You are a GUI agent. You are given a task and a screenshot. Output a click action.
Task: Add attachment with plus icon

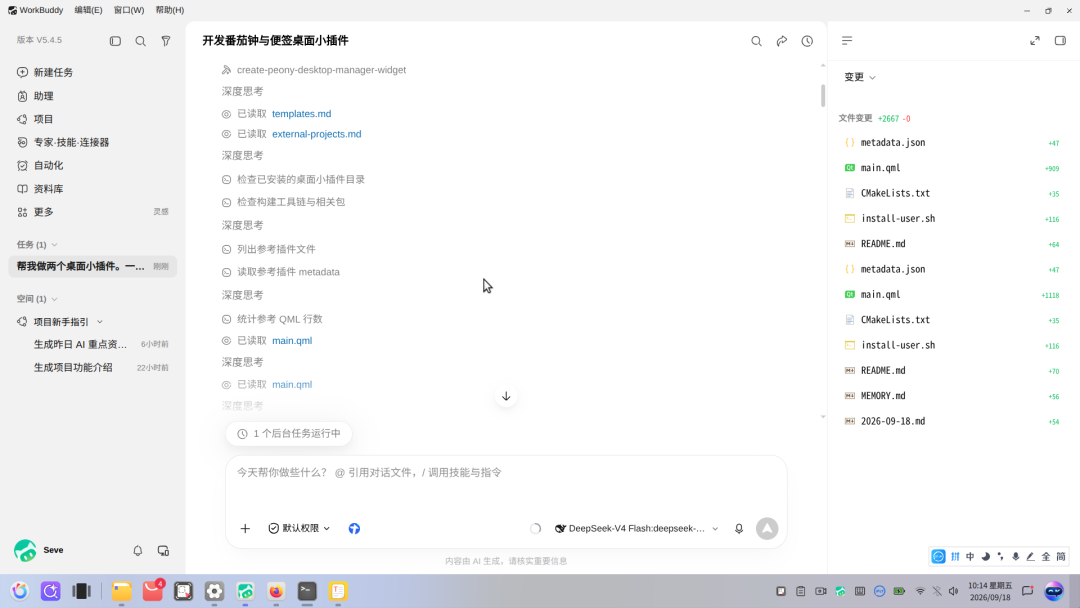[245, 529]
